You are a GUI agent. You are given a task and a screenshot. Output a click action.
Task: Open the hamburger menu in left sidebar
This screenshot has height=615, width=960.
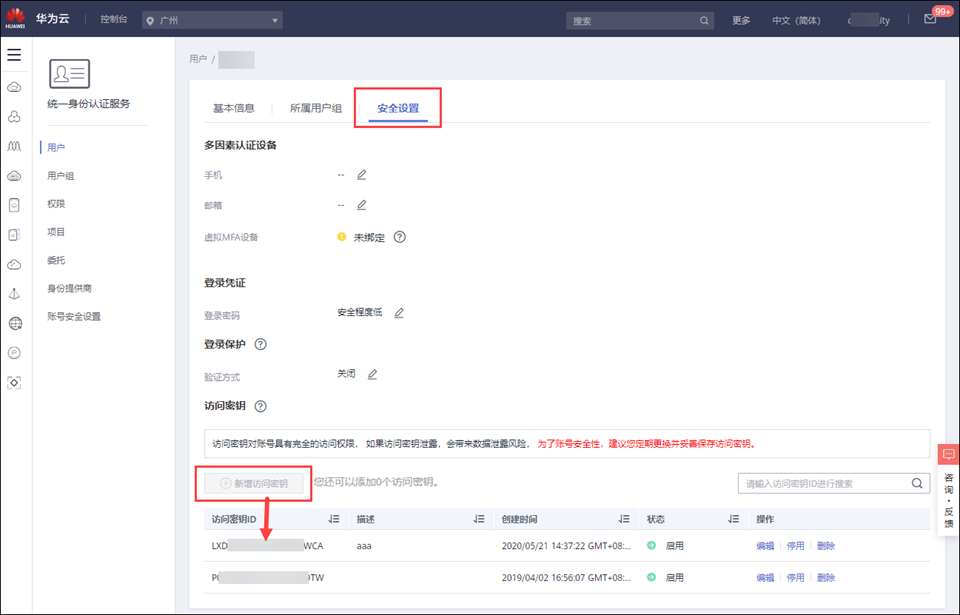tap(14, 55)
